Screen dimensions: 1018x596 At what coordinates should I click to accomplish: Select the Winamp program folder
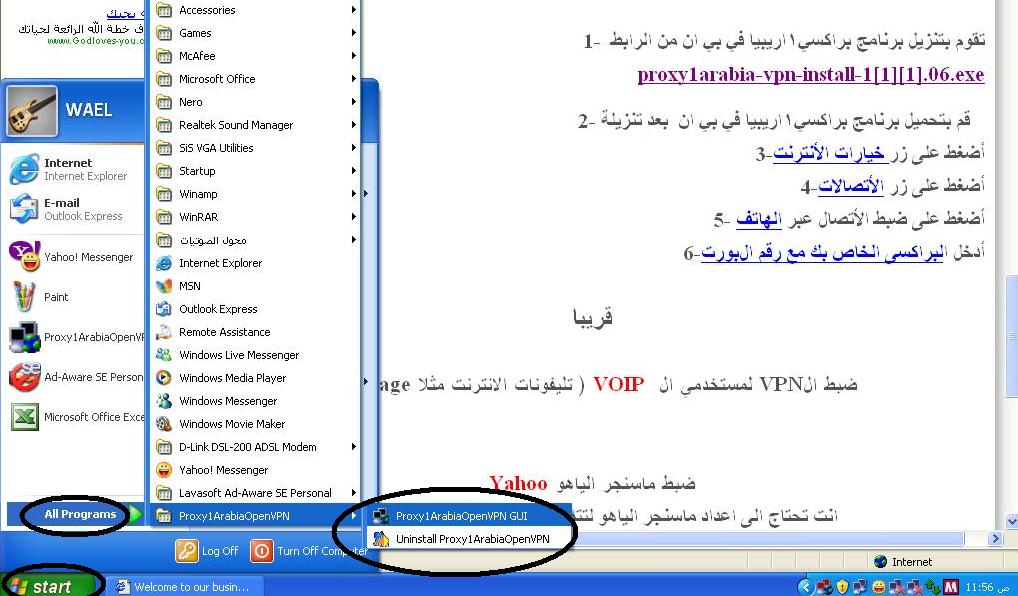256,194
